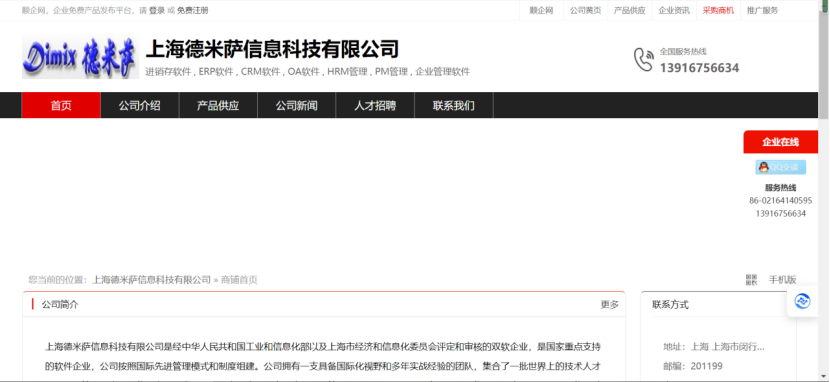The height and width of the screenshot is (382, 830).
Task: Click breadcrumb link 上海德米萨信息科技有限公司
Action: coord(151,280)
